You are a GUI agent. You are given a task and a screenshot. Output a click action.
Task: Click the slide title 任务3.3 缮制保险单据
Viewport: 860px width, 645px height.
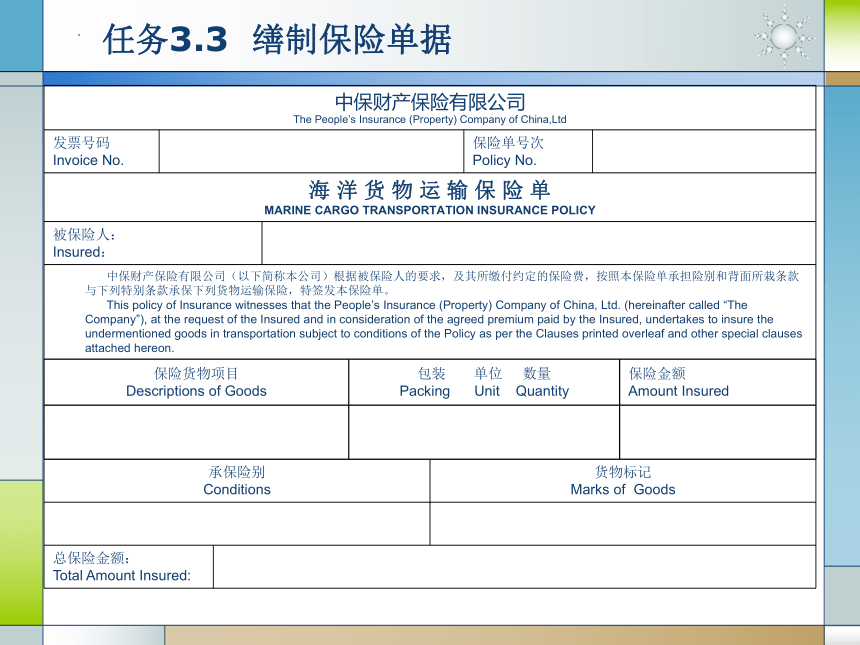click(277, 39)
